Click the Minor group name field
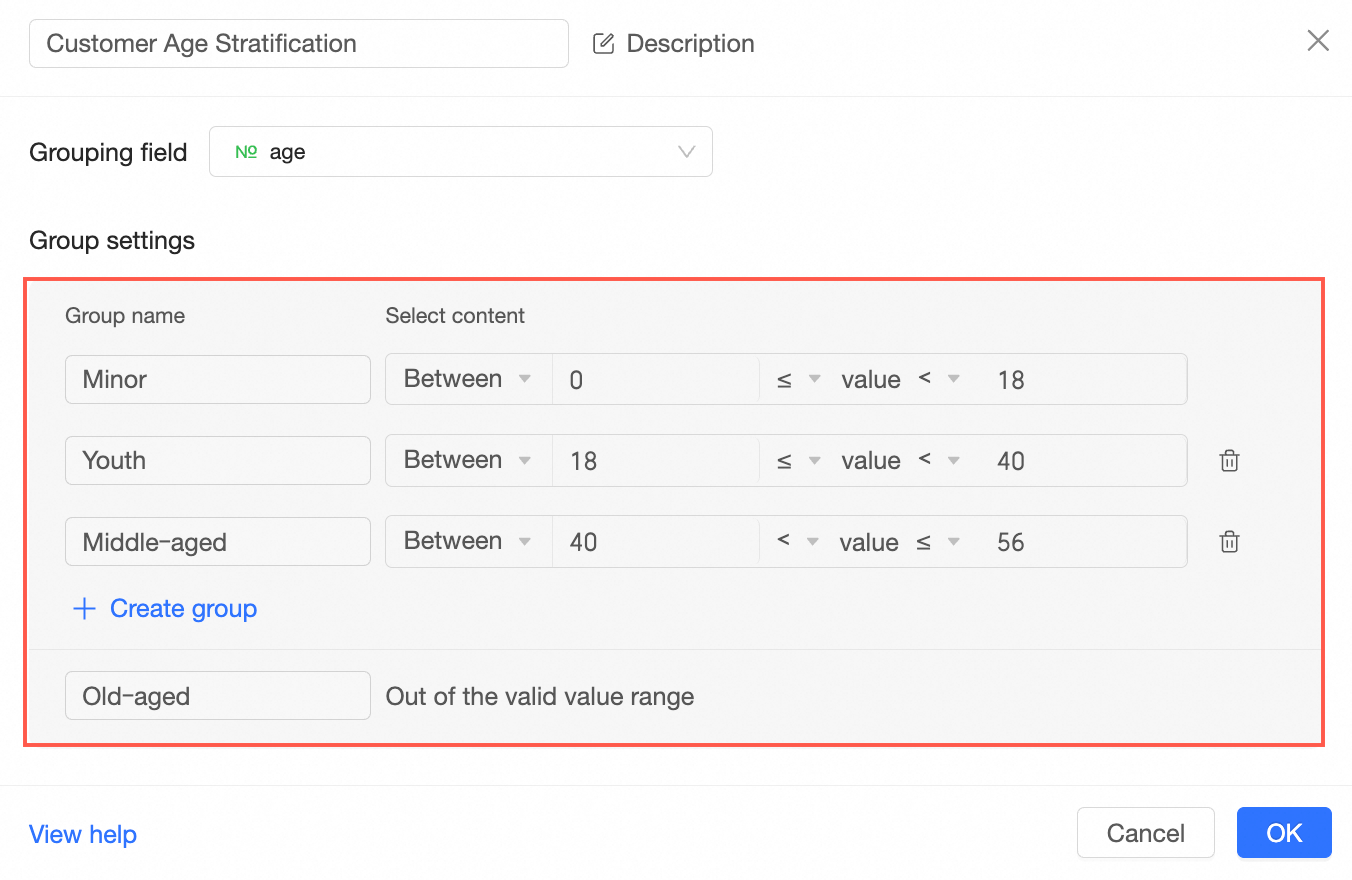 point(217,379)
